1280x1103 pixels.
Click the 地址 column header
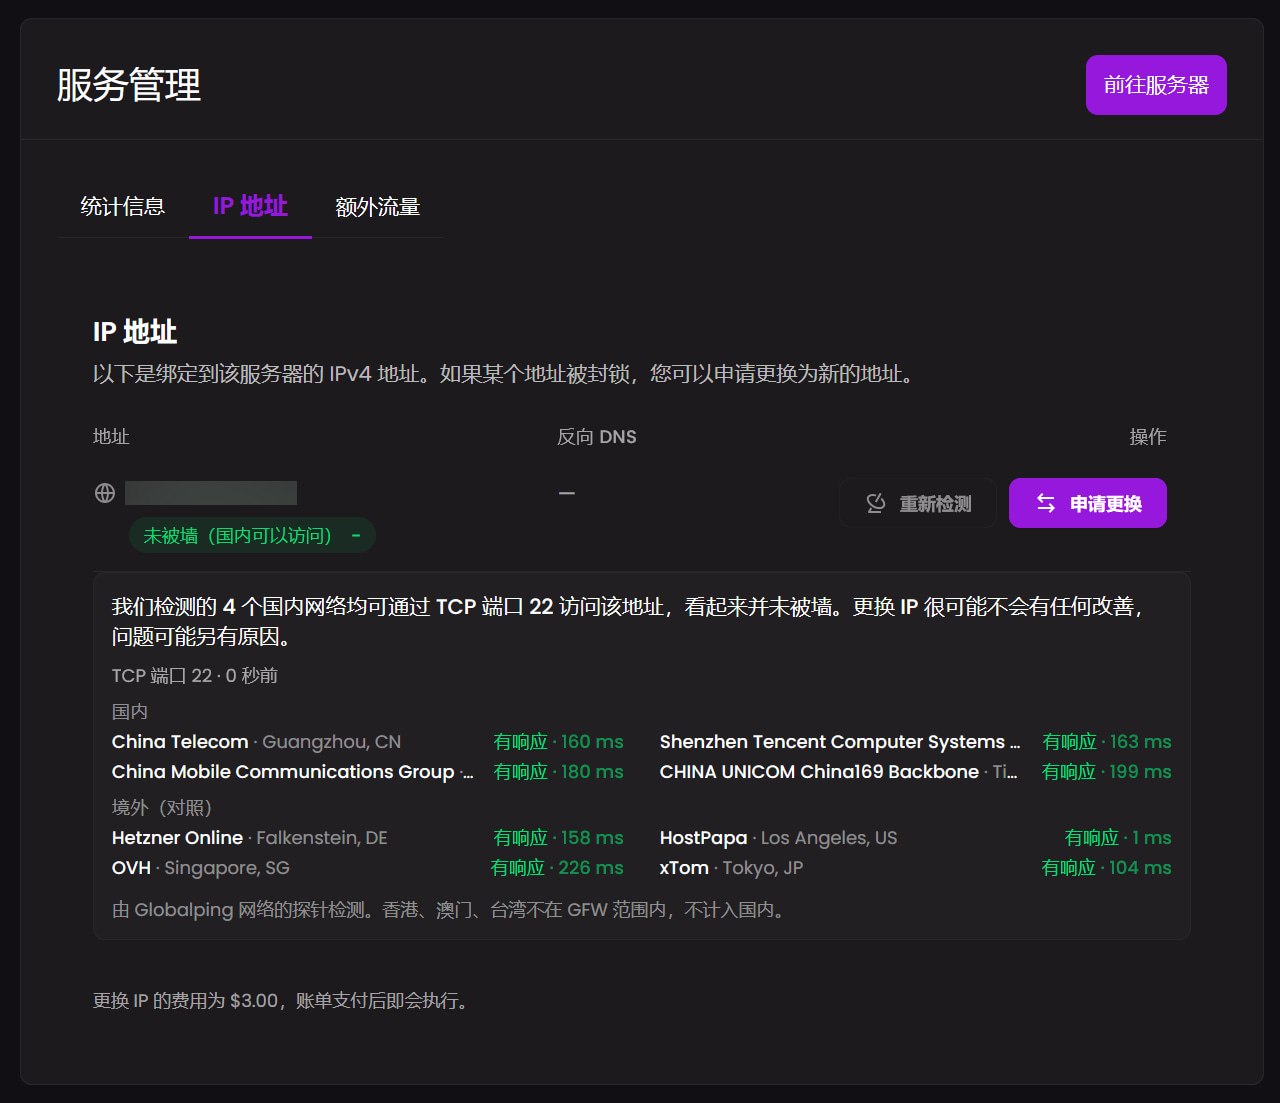tap(111, 437)
